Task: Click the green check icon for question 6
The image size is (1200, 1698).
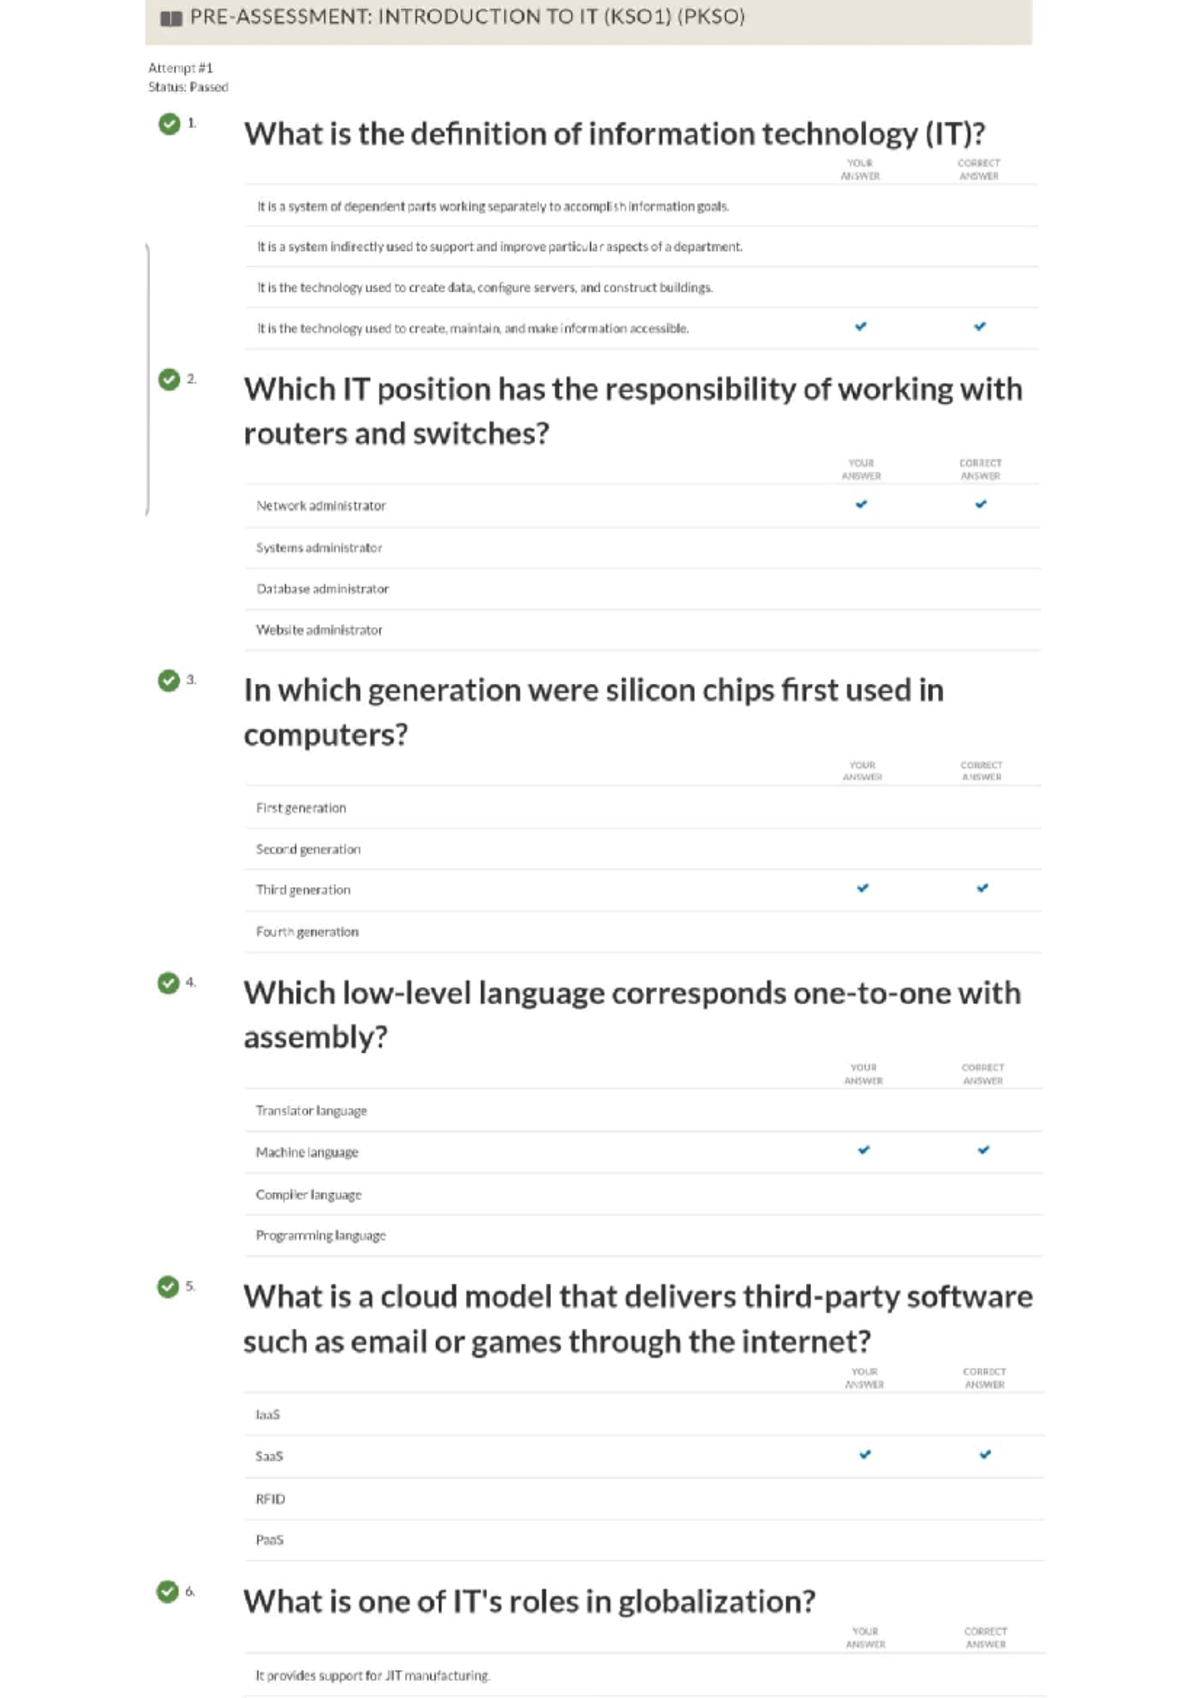Action: [168, 1591]
